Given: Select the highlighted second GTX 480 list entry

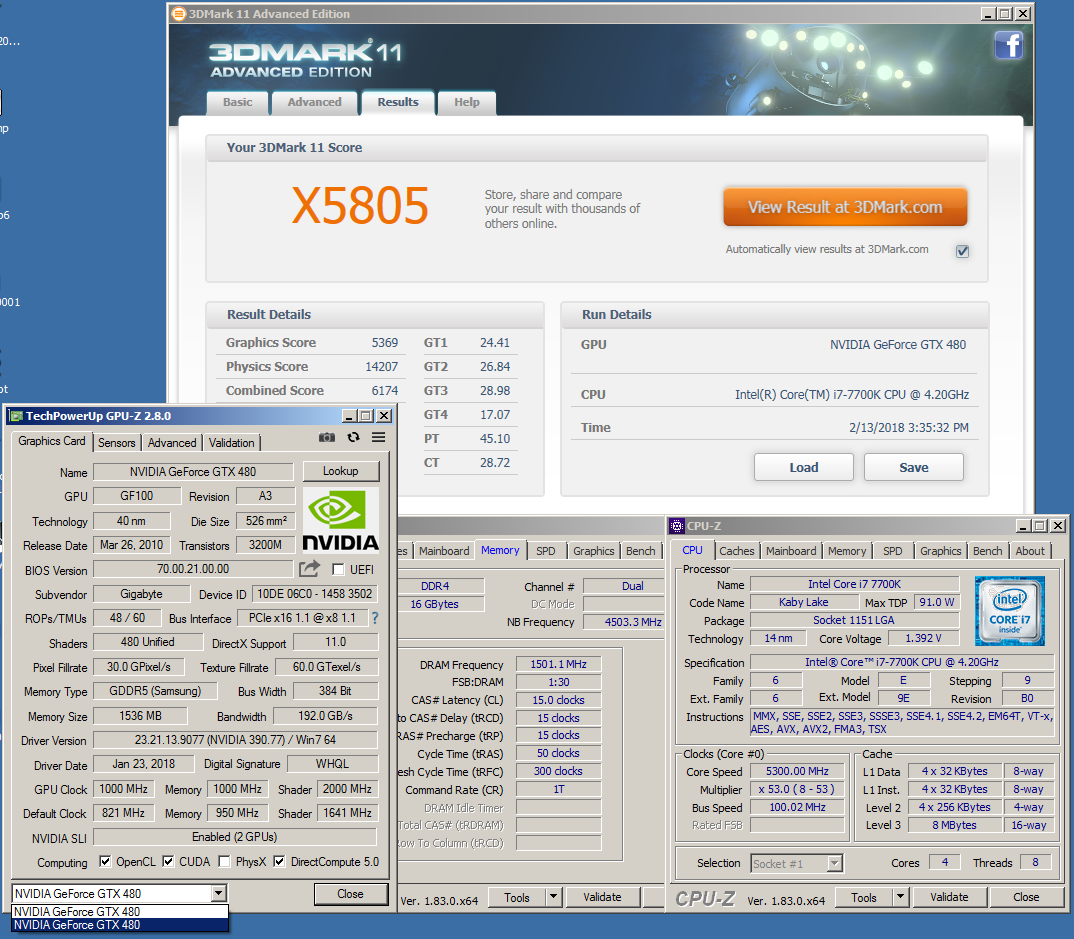Looking at the screenshot, I should (x=120, y=925).
